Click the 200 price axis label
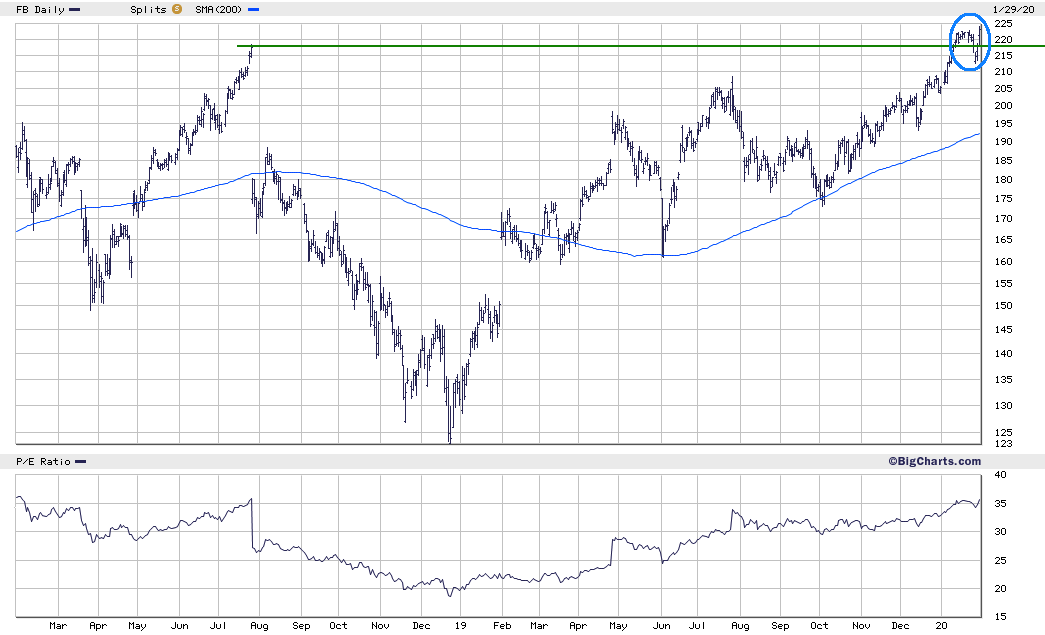This screenshot has width=1045, height=635. coord(1003,105)
